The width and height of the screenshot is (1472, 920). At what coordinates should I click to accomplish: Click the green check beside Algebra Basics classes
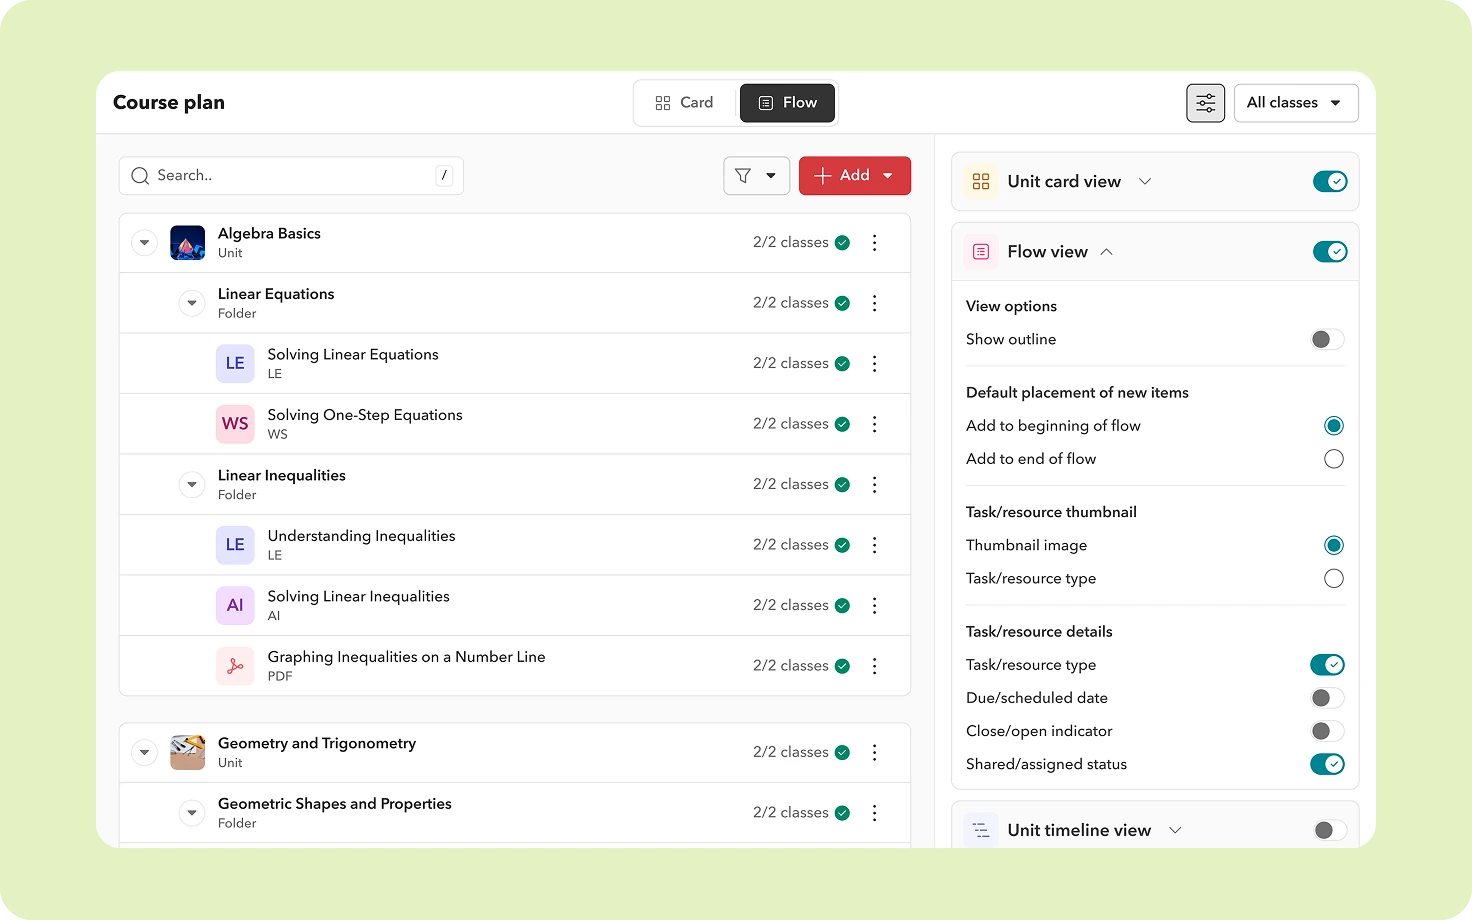842,243
